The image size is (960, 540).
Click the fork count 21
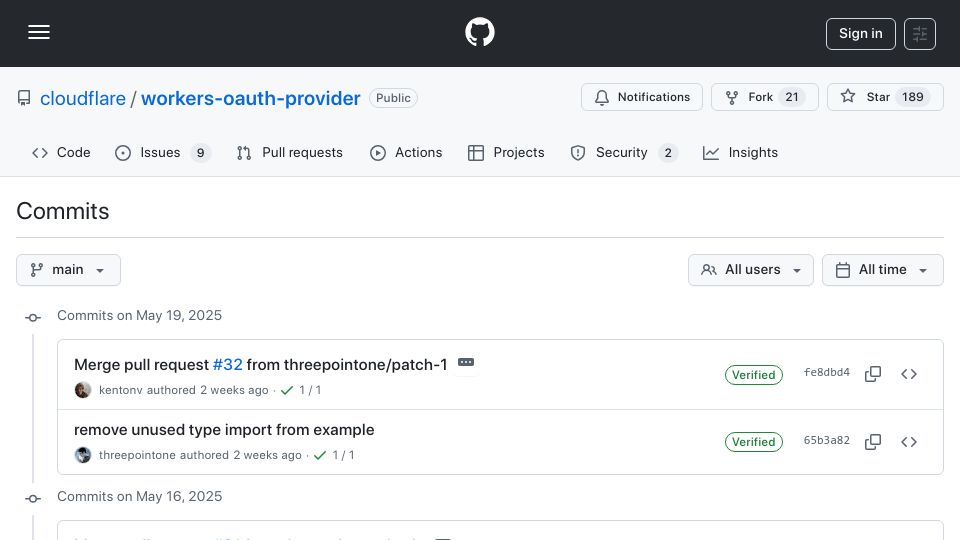point(792,97)
